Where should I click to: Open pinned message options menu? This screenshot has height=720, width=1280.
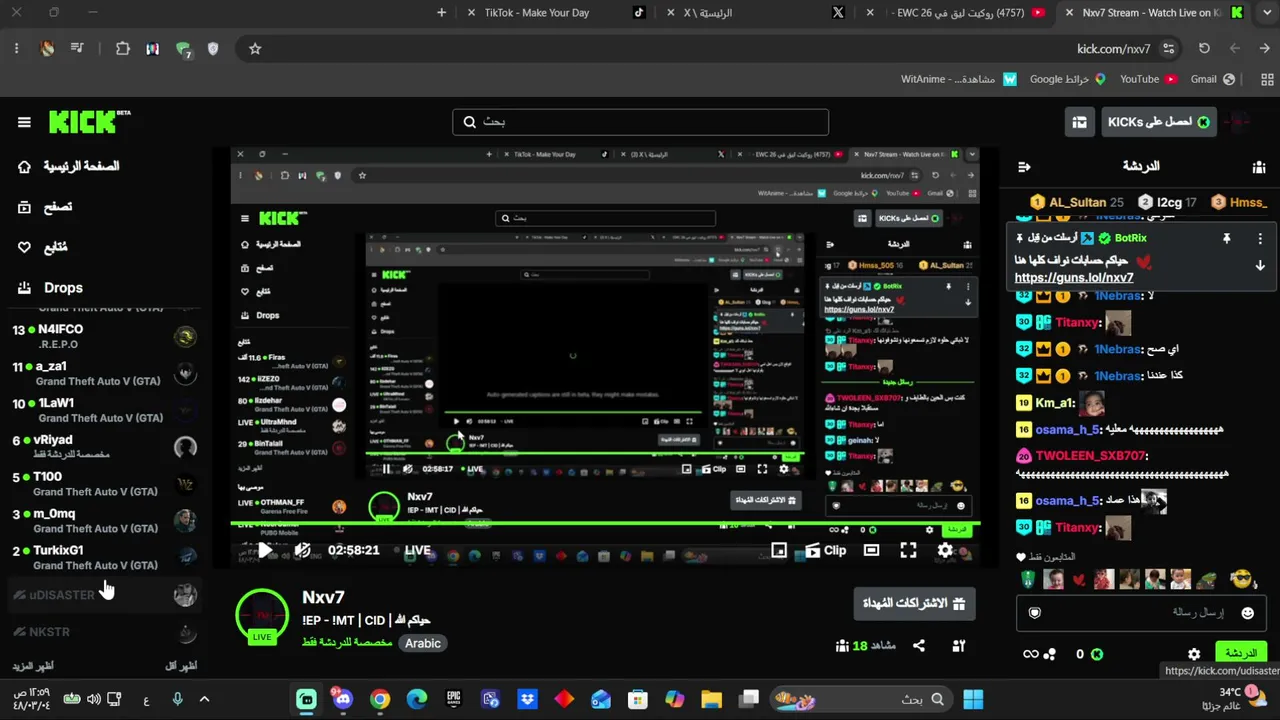click(1260, 239)
